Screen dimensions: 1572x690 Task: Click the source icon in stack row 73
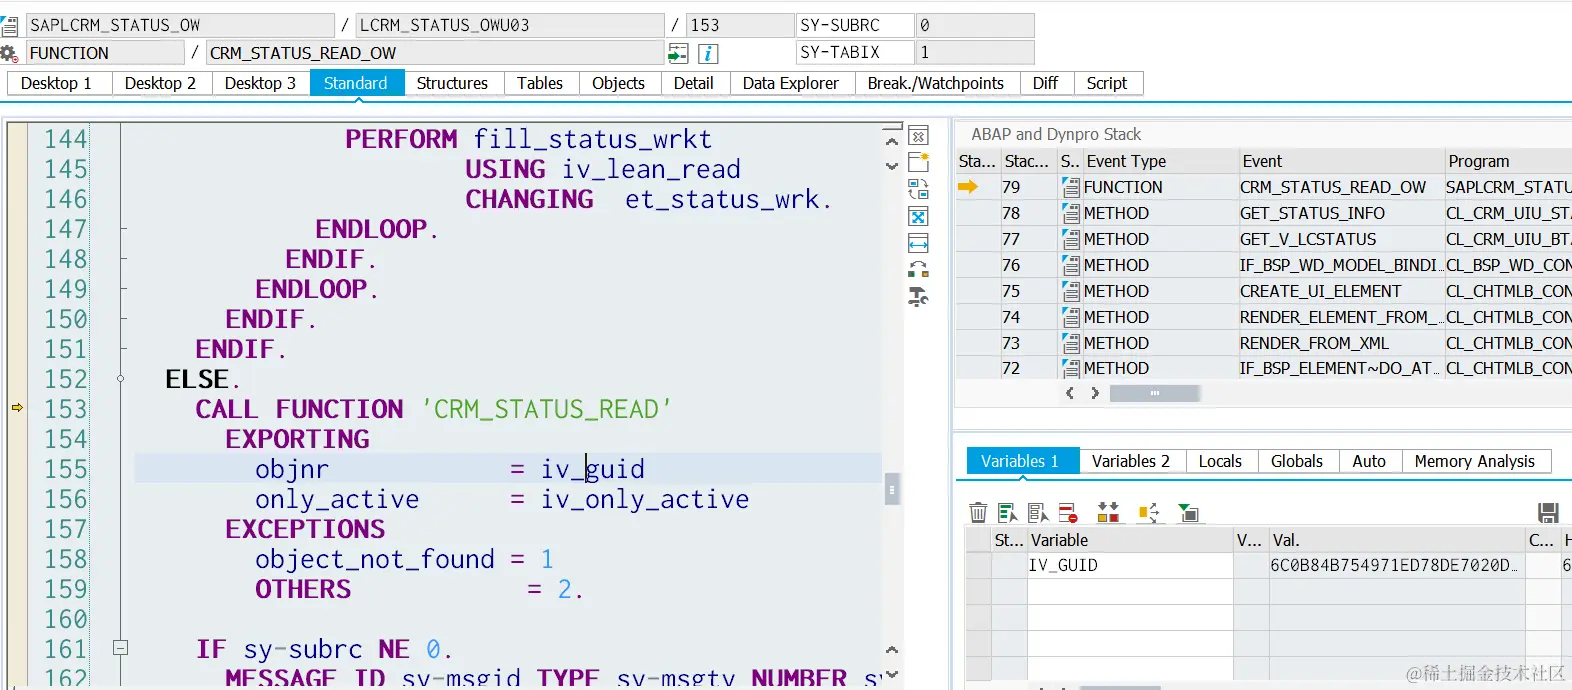[1071, 343]
